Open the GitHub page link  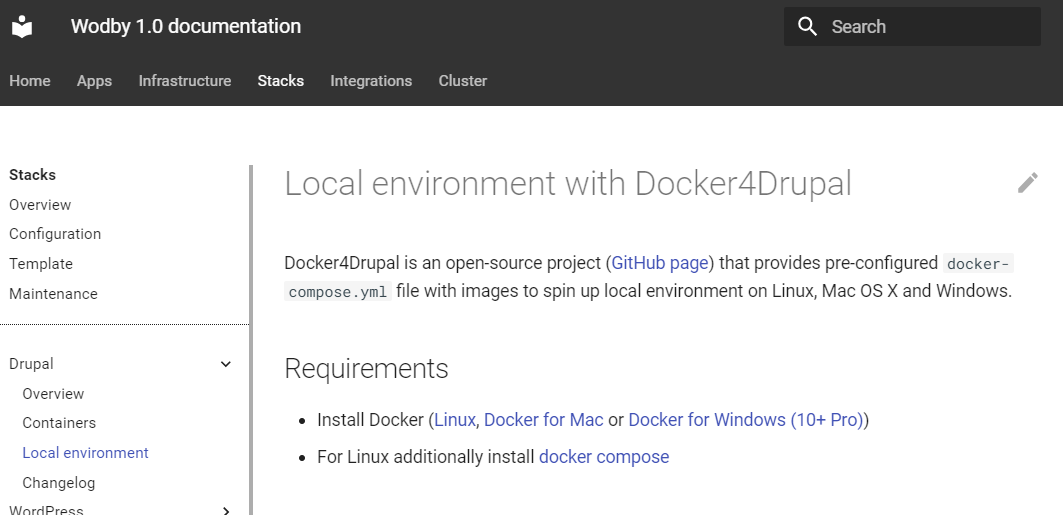coord(660,263)
